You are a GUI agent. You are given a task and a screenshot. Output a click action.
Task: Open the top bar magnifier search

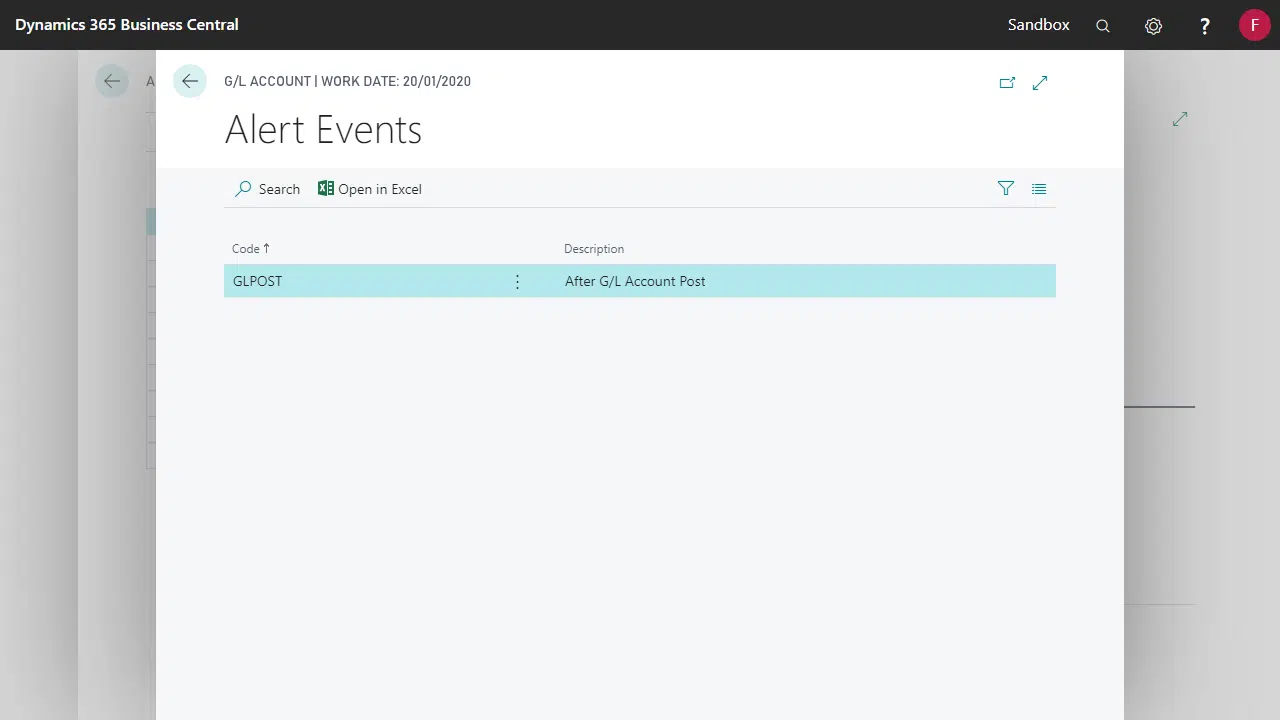1103,26
